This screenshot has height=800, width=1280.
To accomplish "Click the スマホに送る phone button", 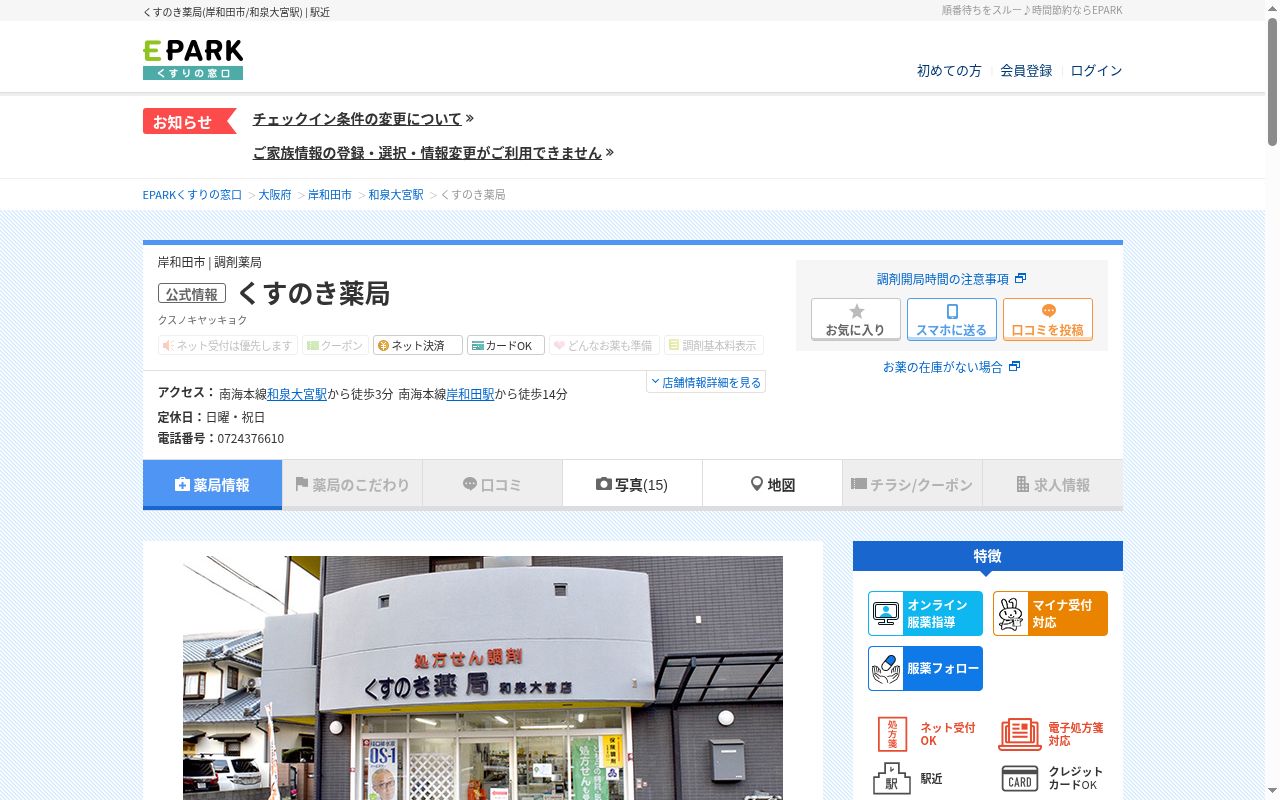I will coord(952,319).
